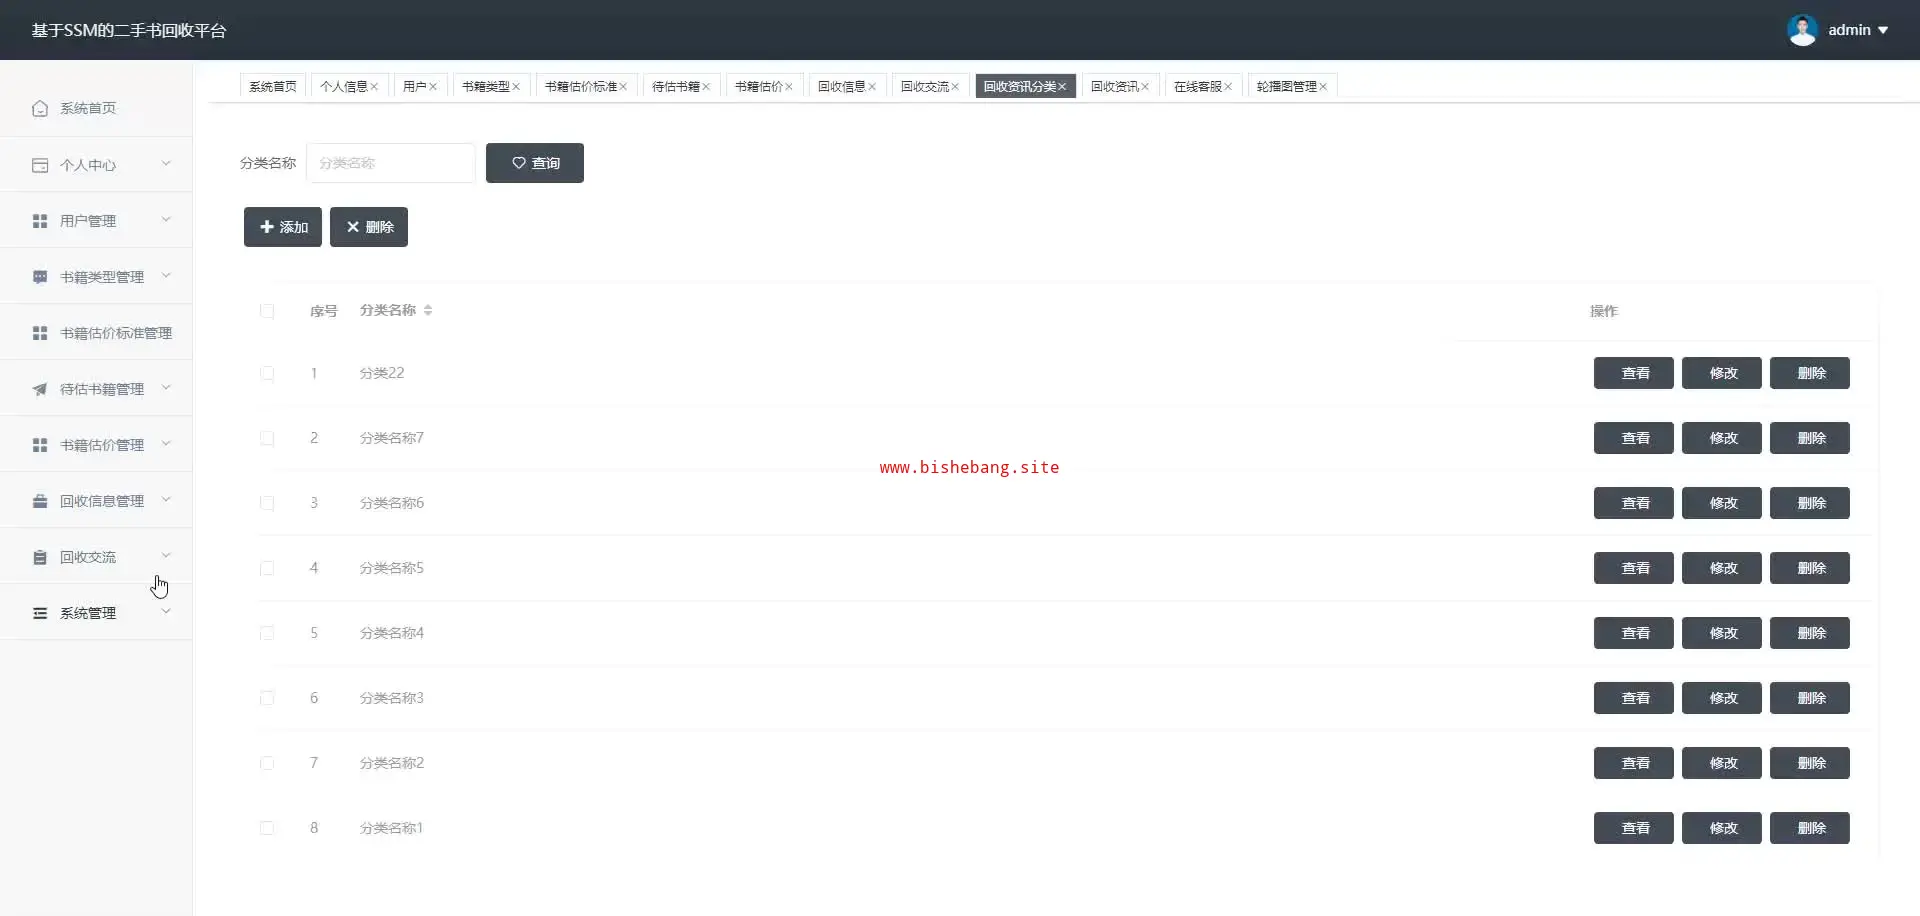Image resolution: width=1920 pixels, height=916 pixels.
Task: Check the row for 分类名称6
Action: point(267,503)
